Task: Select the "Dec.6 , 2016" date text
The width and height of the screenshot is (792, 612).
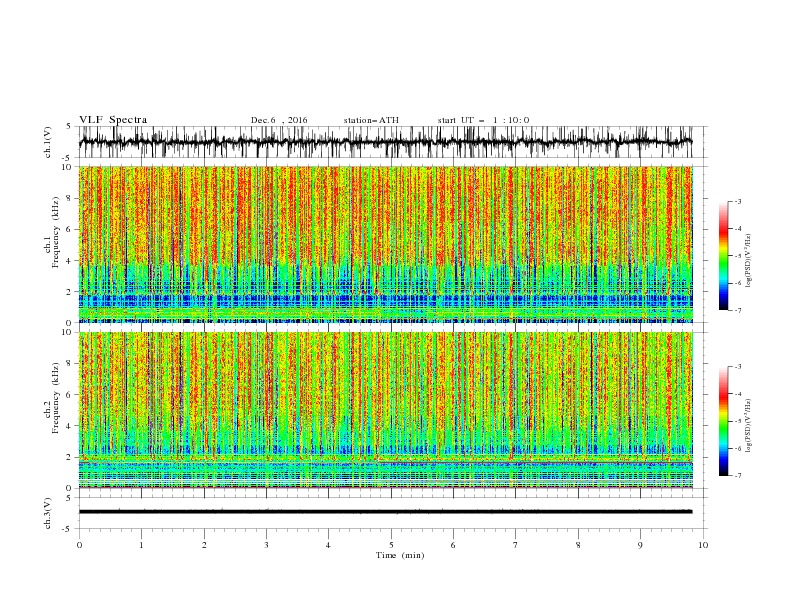Action: coord(279,120)
